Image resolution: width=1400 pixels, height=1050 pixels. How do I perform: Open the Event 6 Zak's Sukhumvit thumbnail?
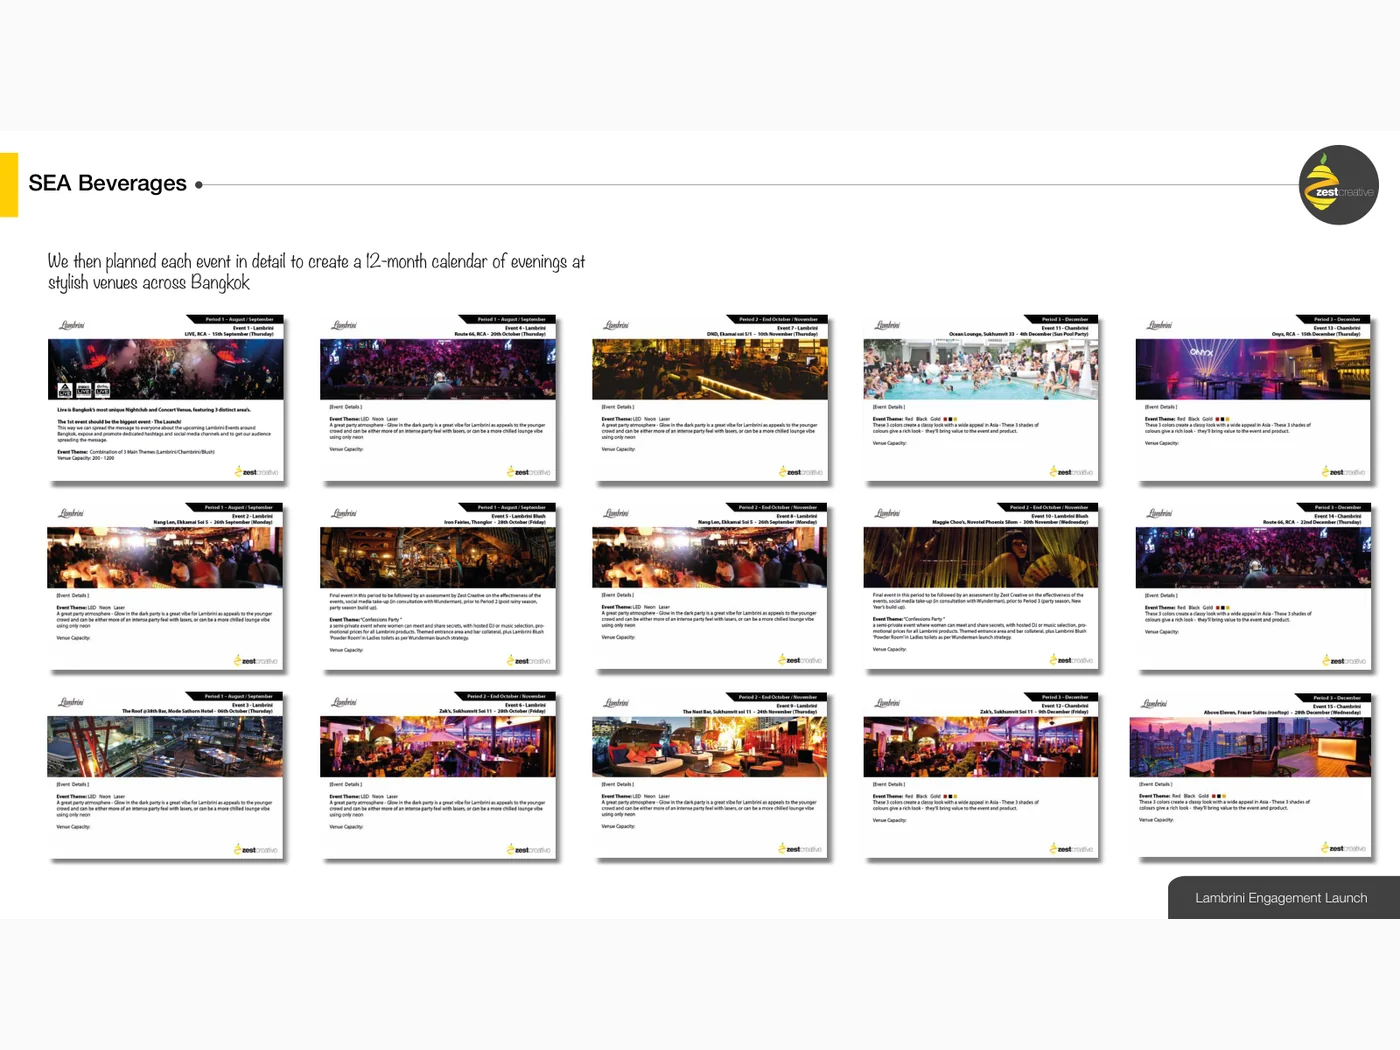click(x=438, y=776)
